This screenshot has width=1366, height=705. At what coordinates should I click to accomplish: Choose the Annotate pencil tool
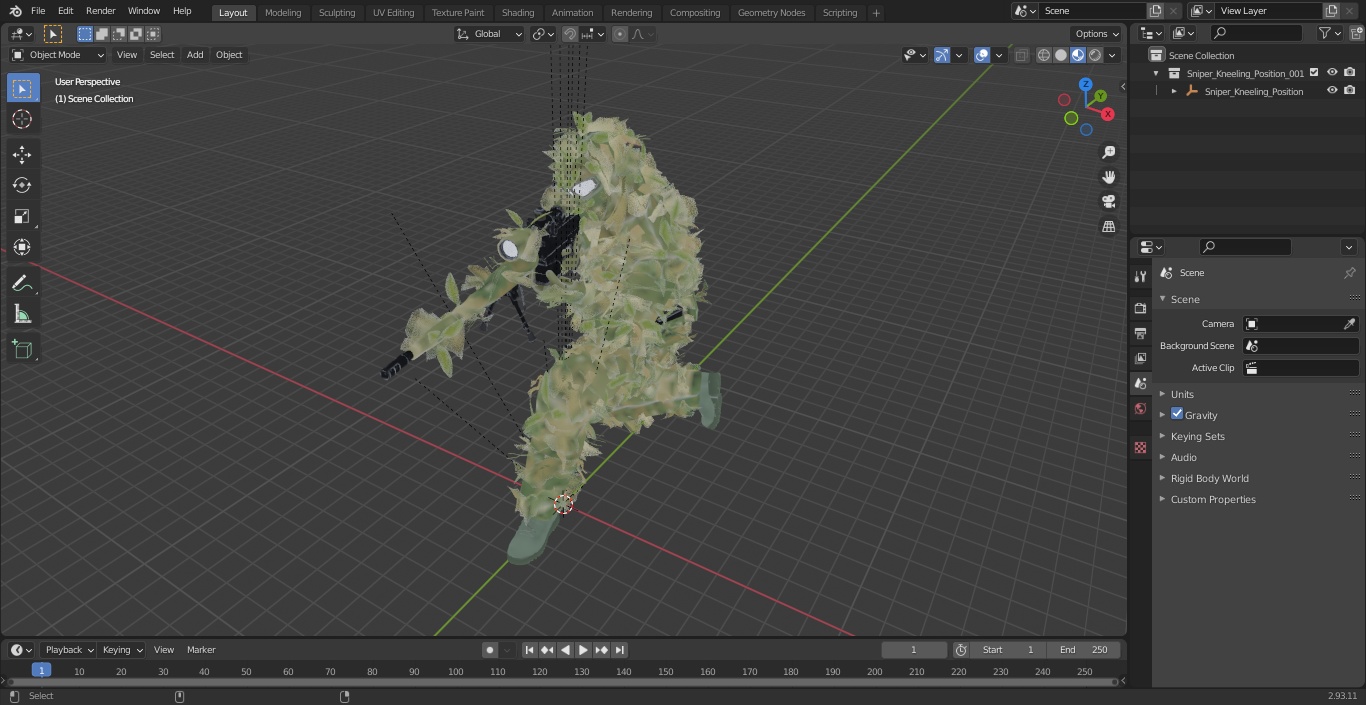22,284
